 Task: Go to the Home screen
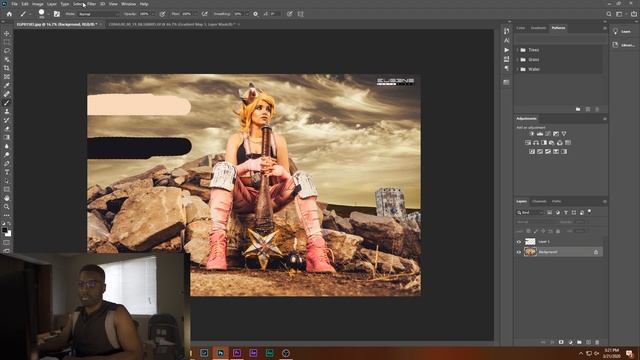9,14
